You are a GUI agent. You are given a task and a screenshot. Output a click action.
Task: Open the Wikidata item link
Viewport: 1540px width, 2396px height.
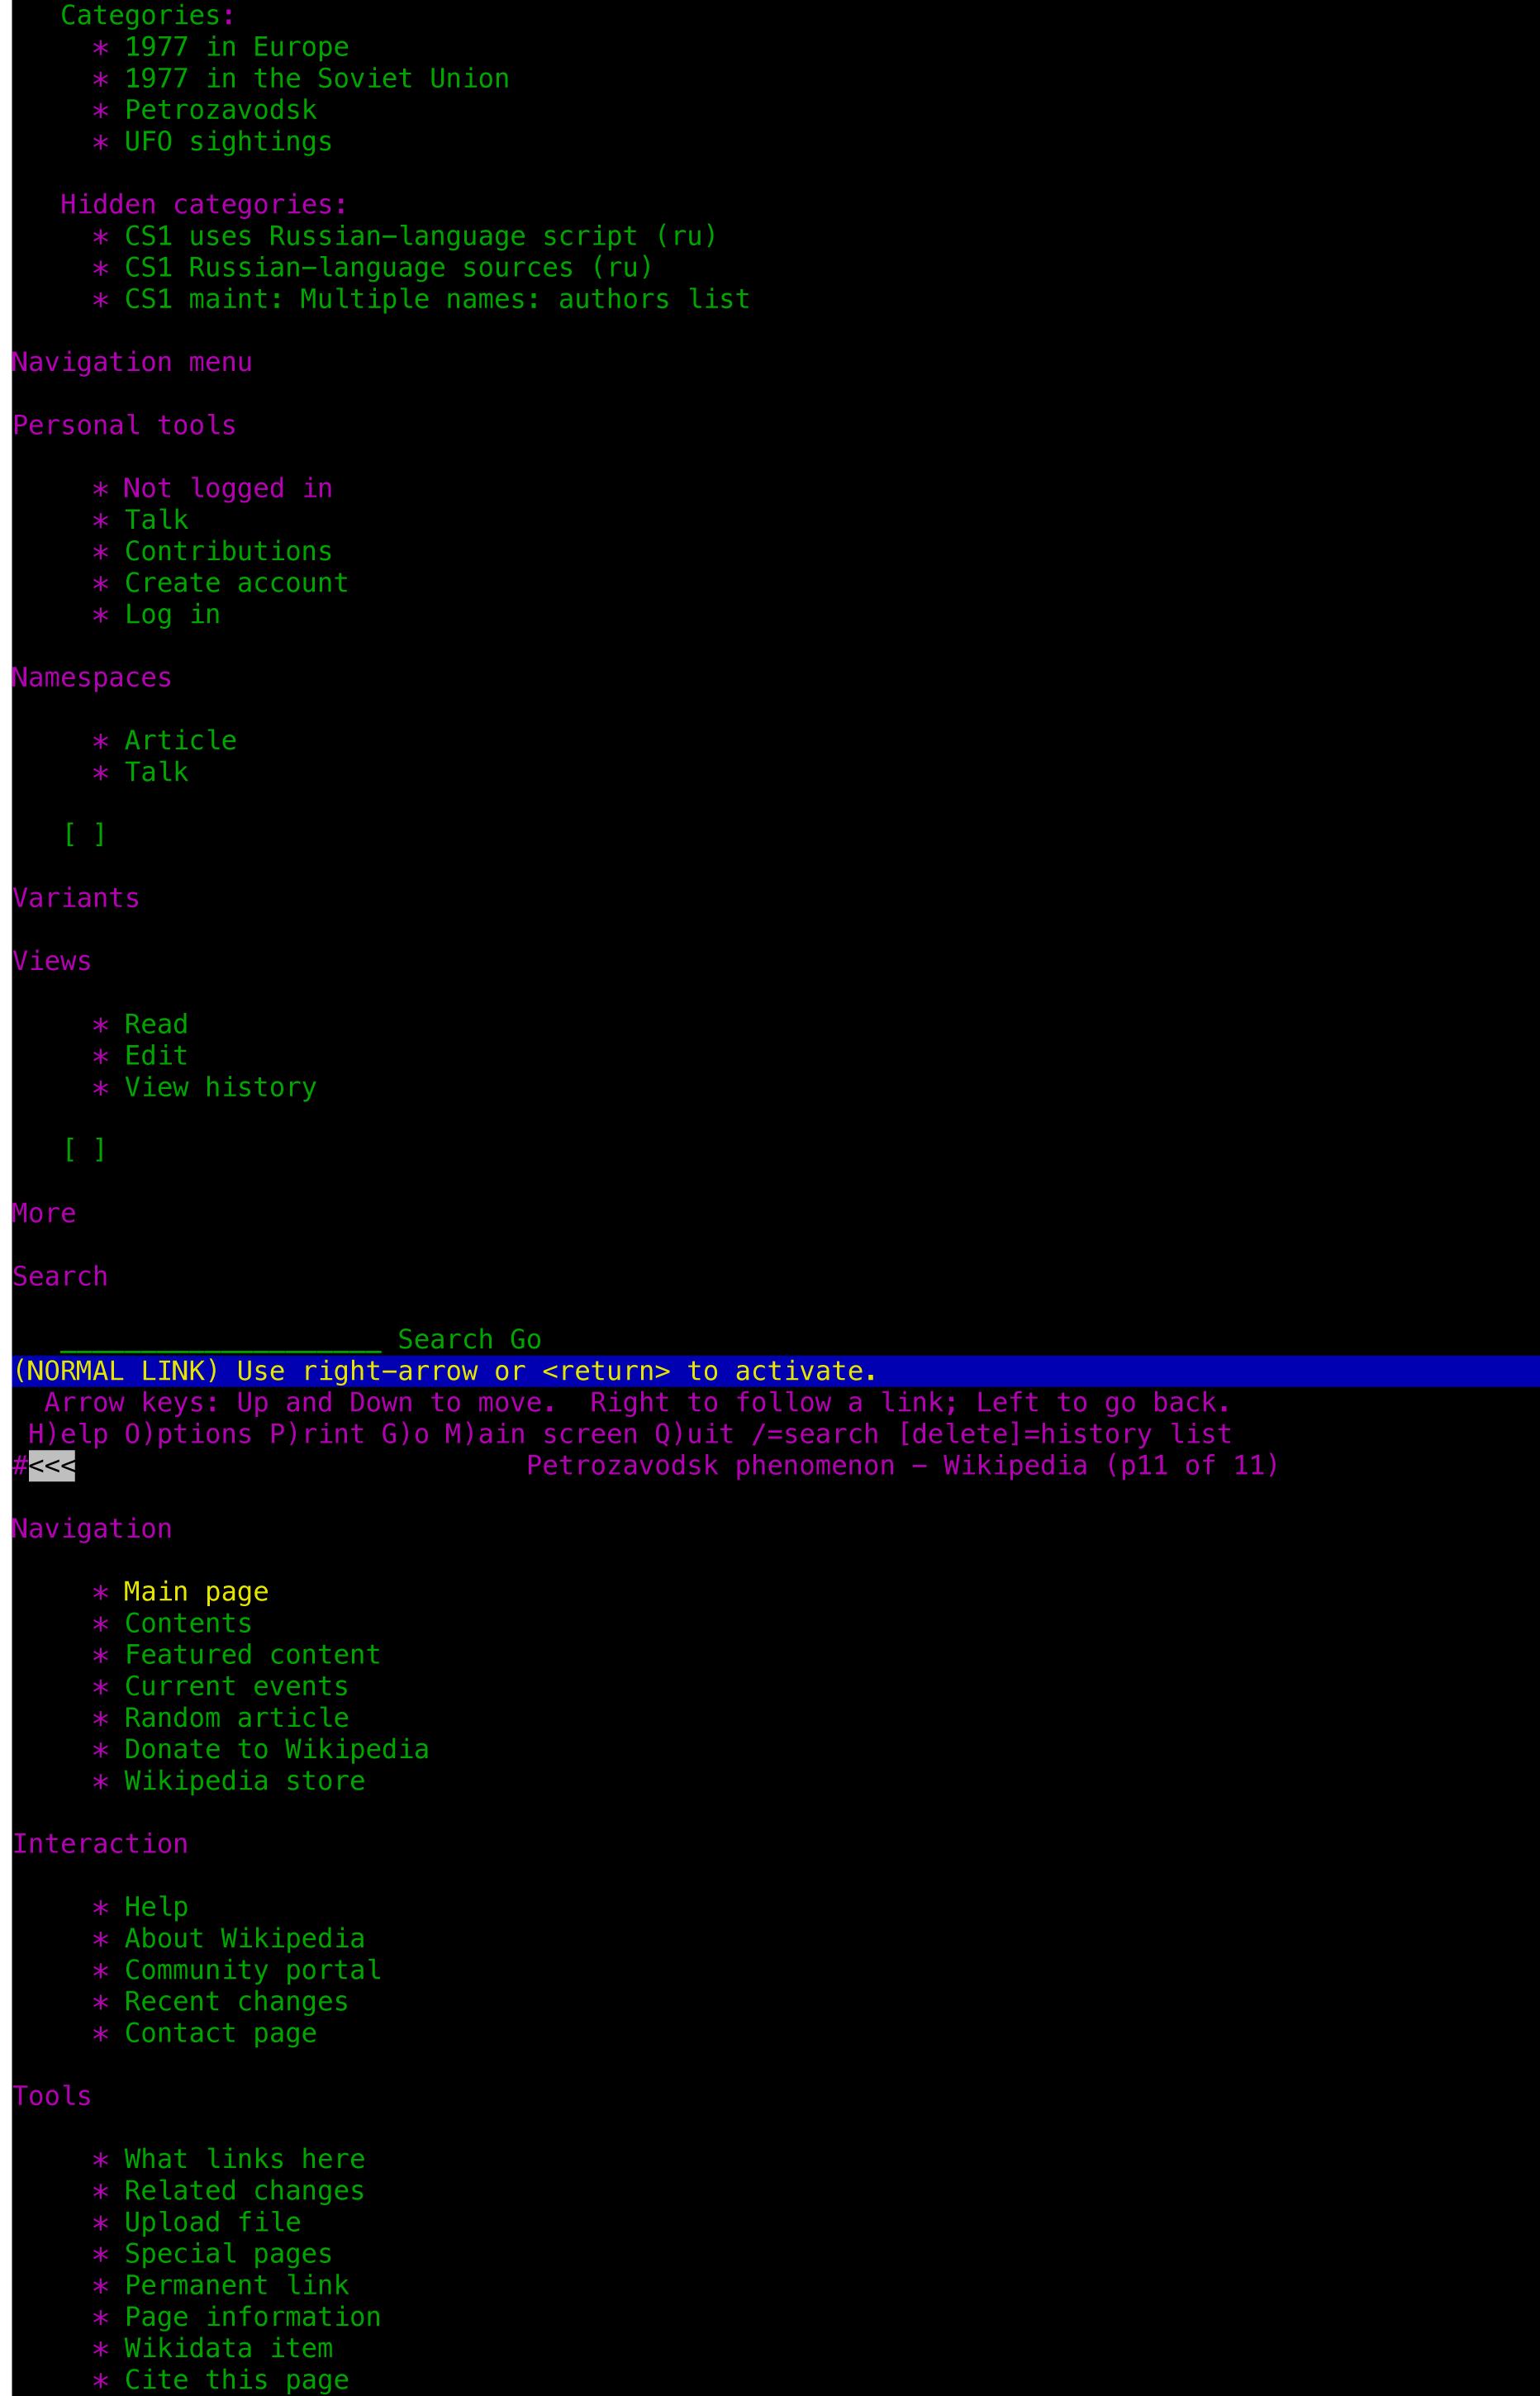[229, 2348]
